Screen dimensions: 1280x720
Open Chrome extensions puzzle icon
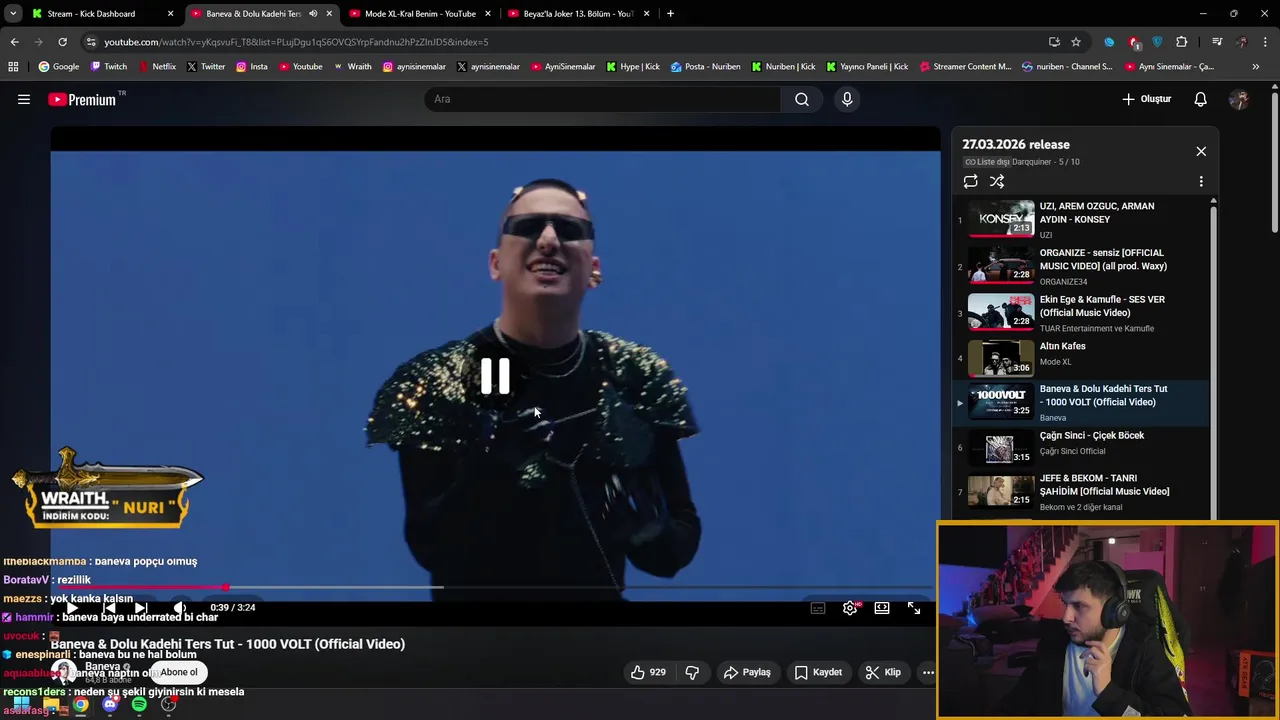(x=1182, y=42)
